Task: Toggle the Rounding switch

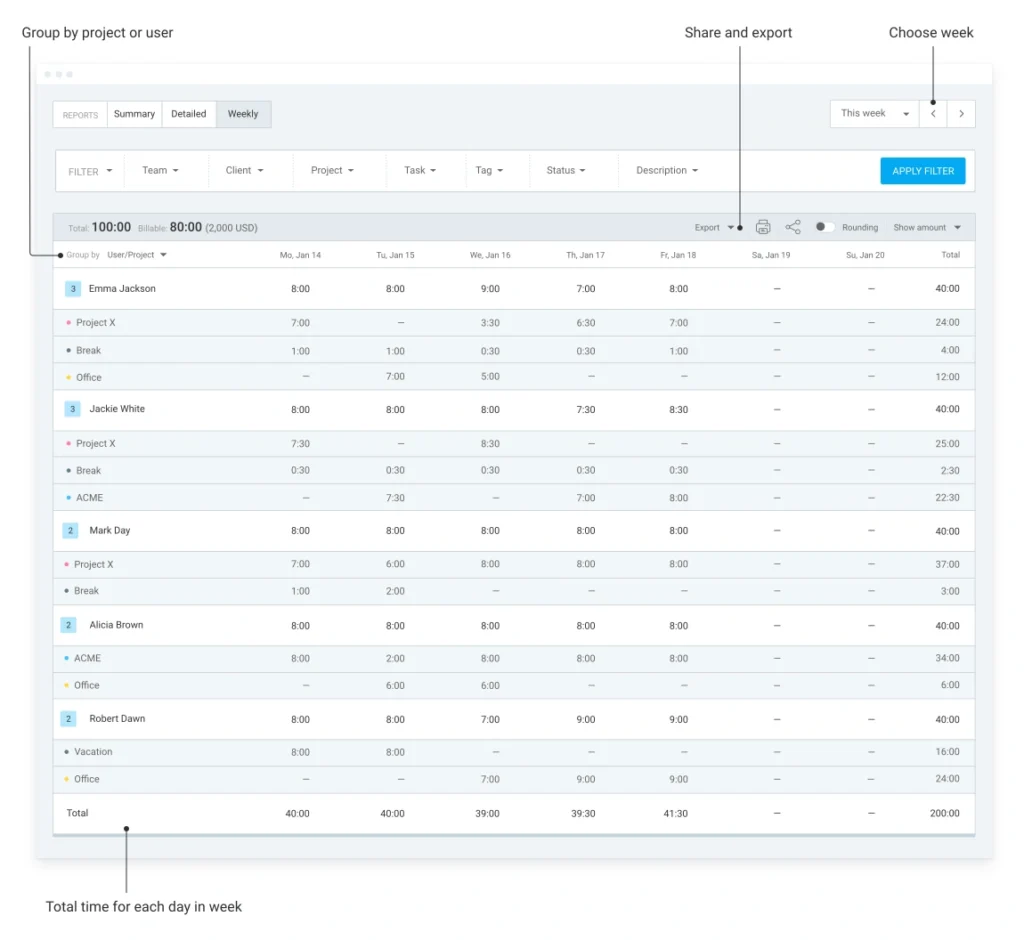Action: pos(824,227)
